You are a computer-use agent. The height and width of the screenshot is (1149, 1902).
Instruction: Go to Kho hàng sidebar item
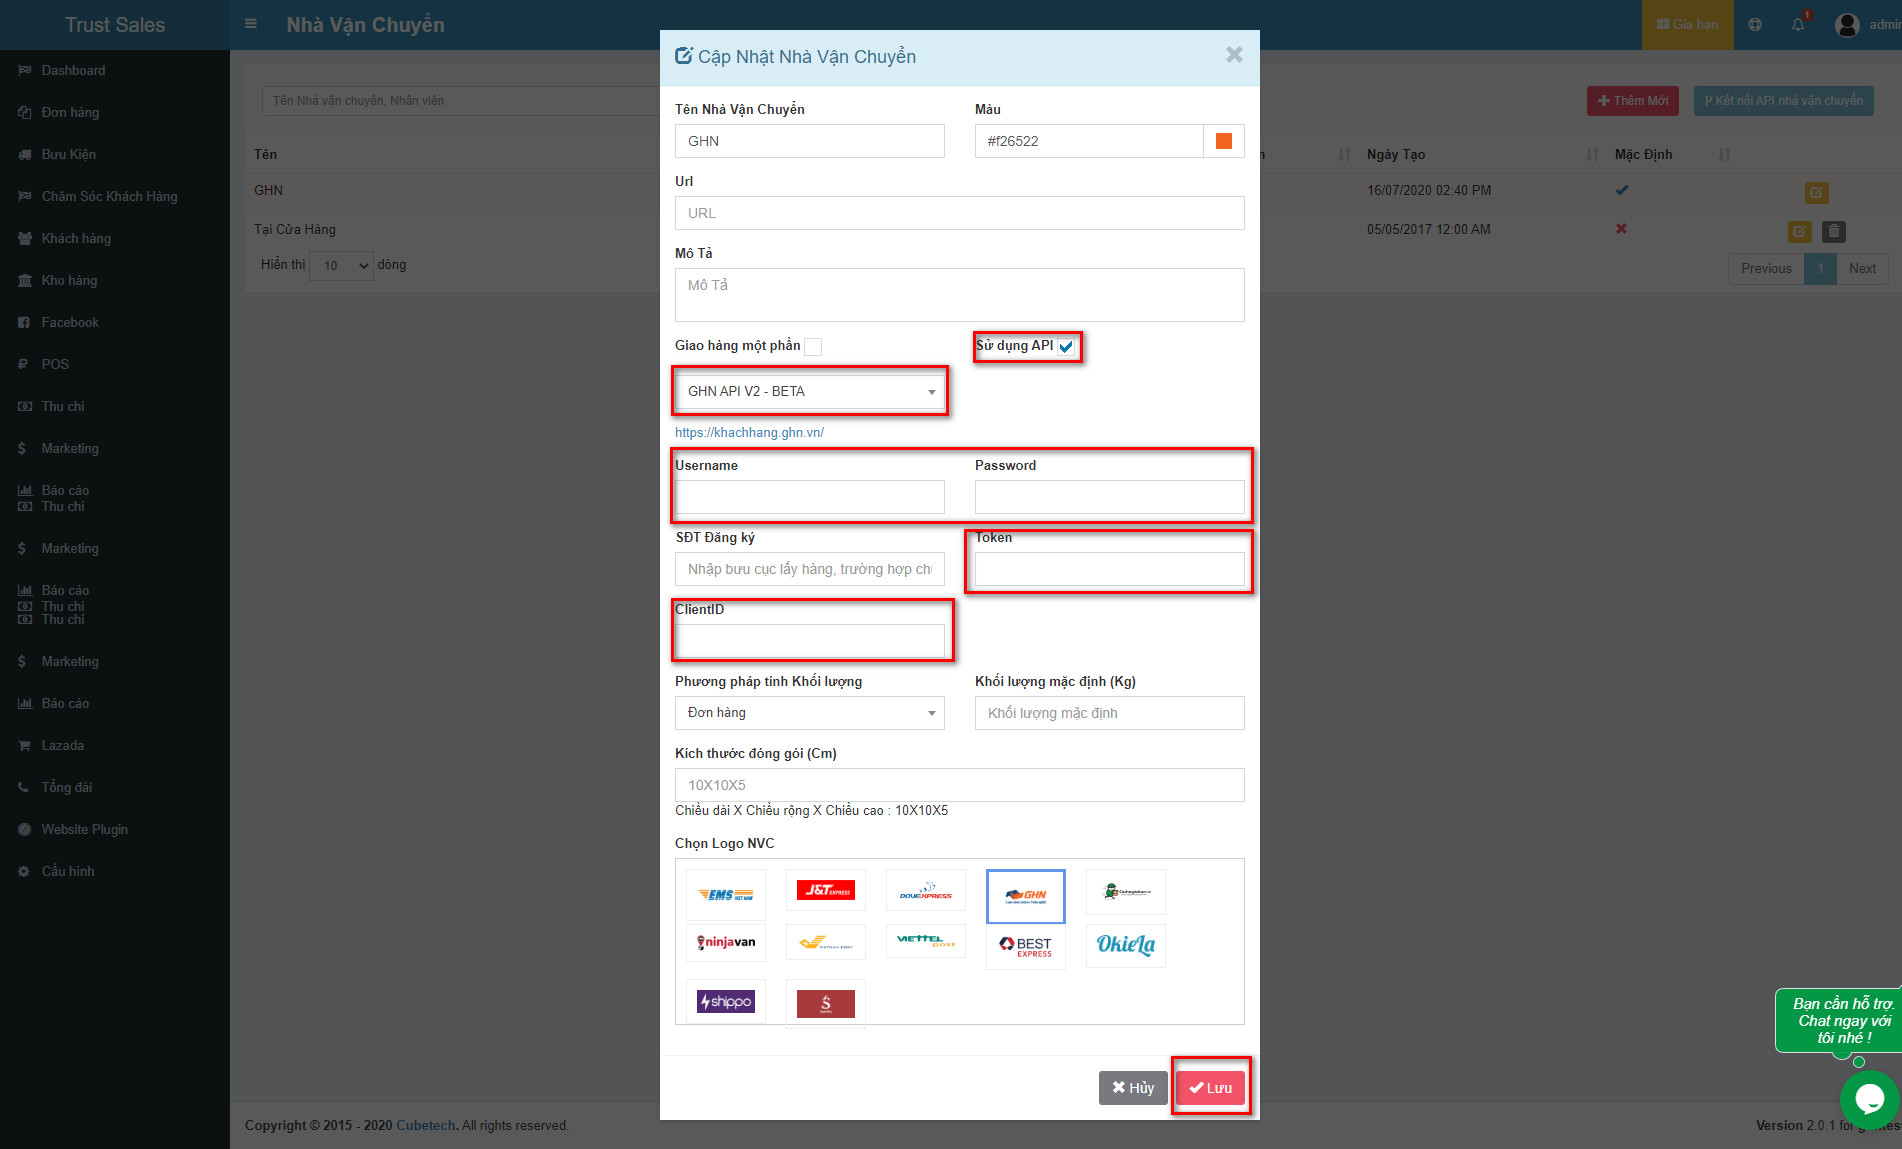[69, 280]
